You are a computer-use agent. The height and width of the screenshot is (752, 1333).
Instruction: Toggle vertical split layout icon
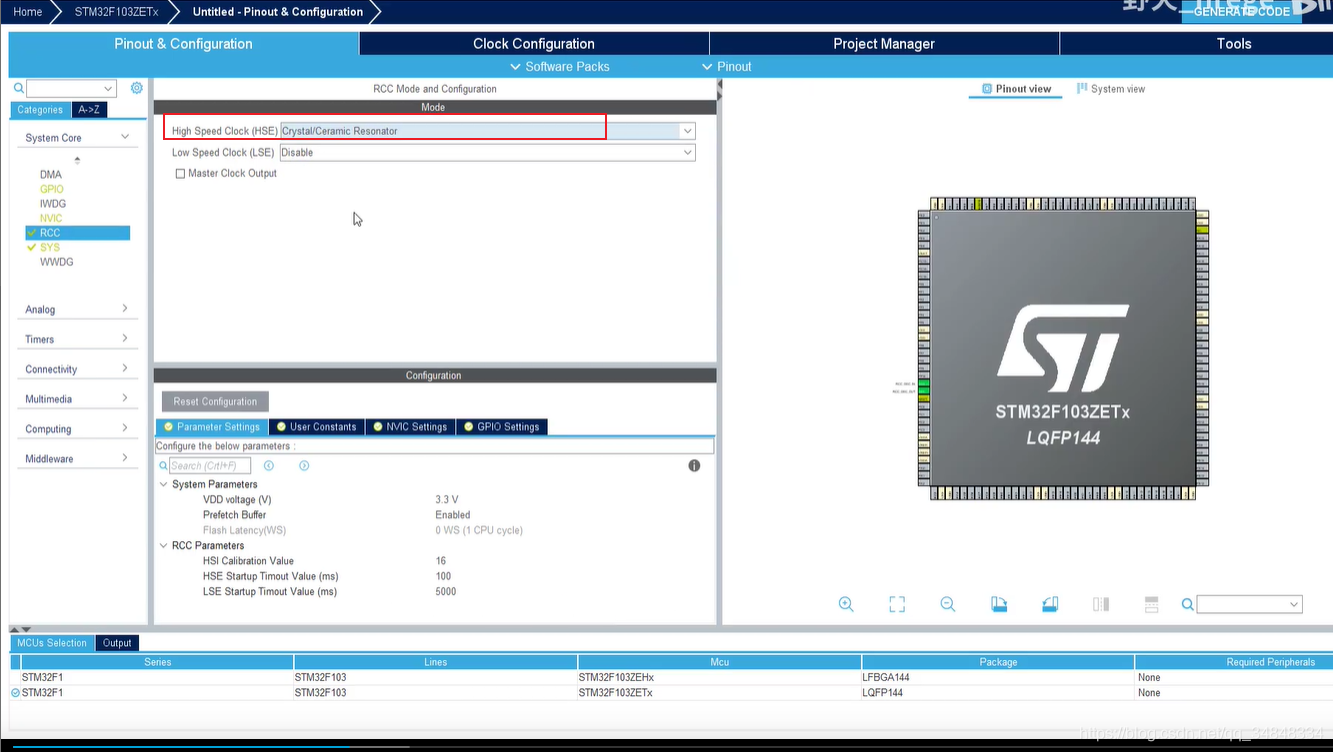pos(1101,604)
